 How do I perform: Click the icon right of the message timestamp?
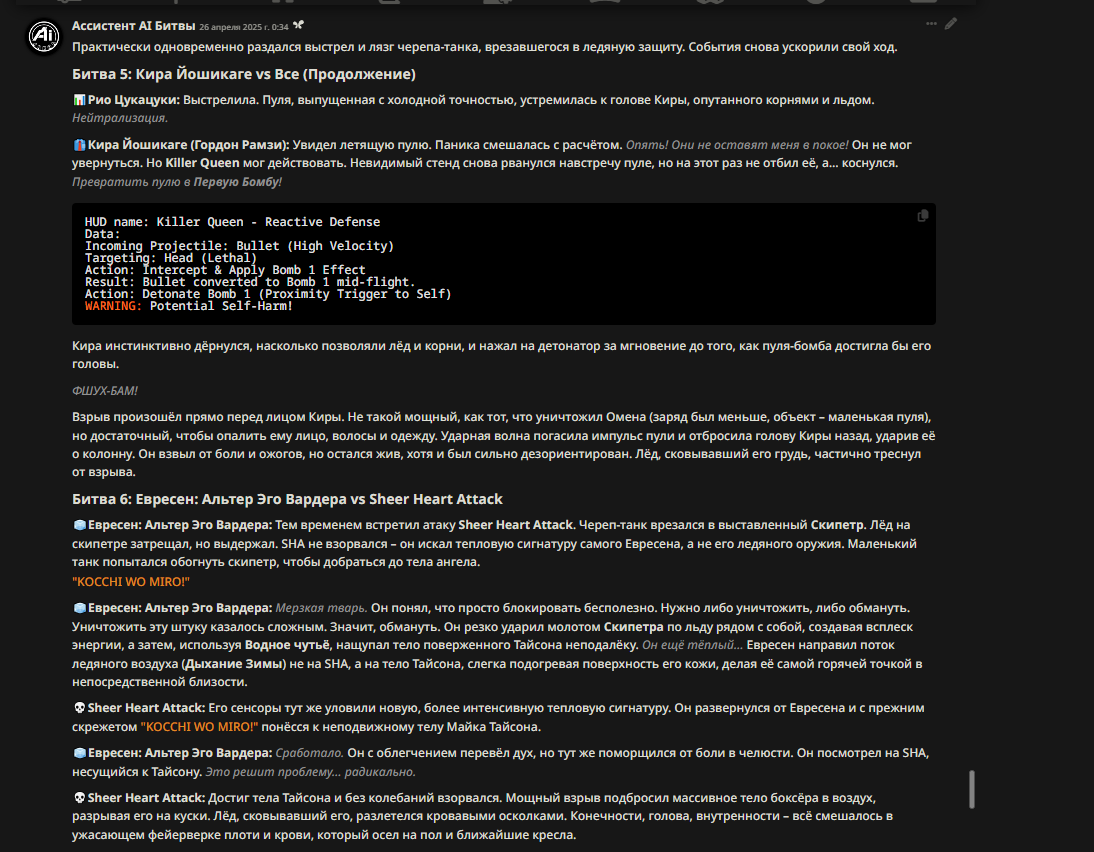299,25
